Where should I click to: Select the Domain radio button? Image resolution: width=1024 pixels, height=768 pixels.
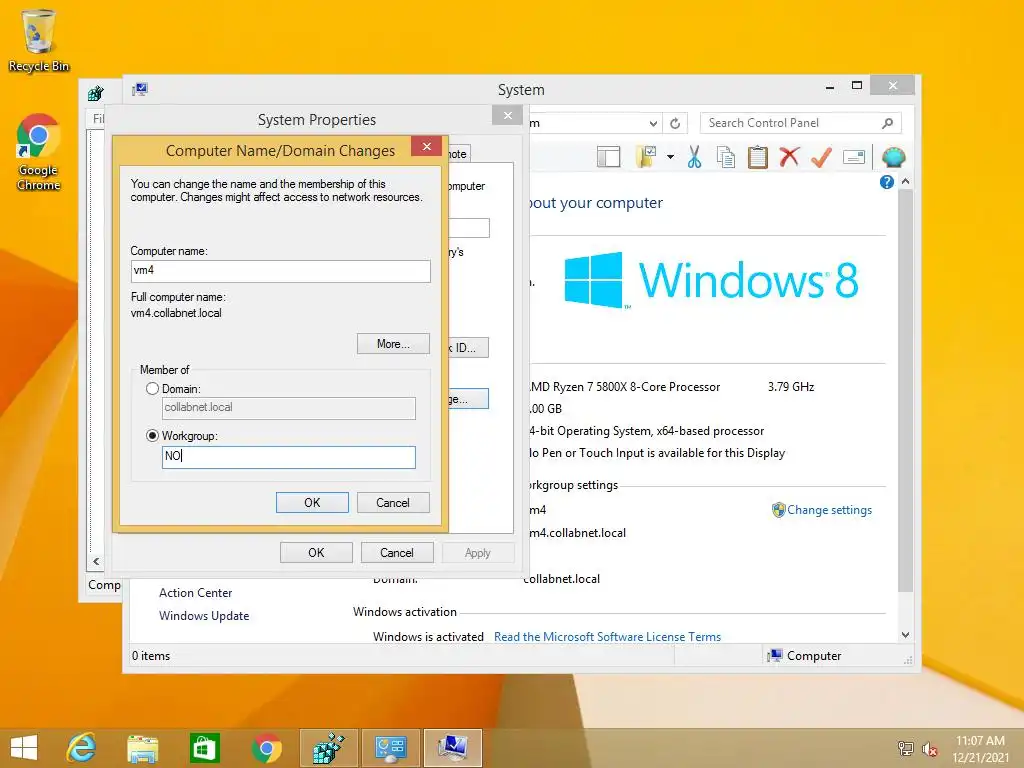(x=152, y=389)
